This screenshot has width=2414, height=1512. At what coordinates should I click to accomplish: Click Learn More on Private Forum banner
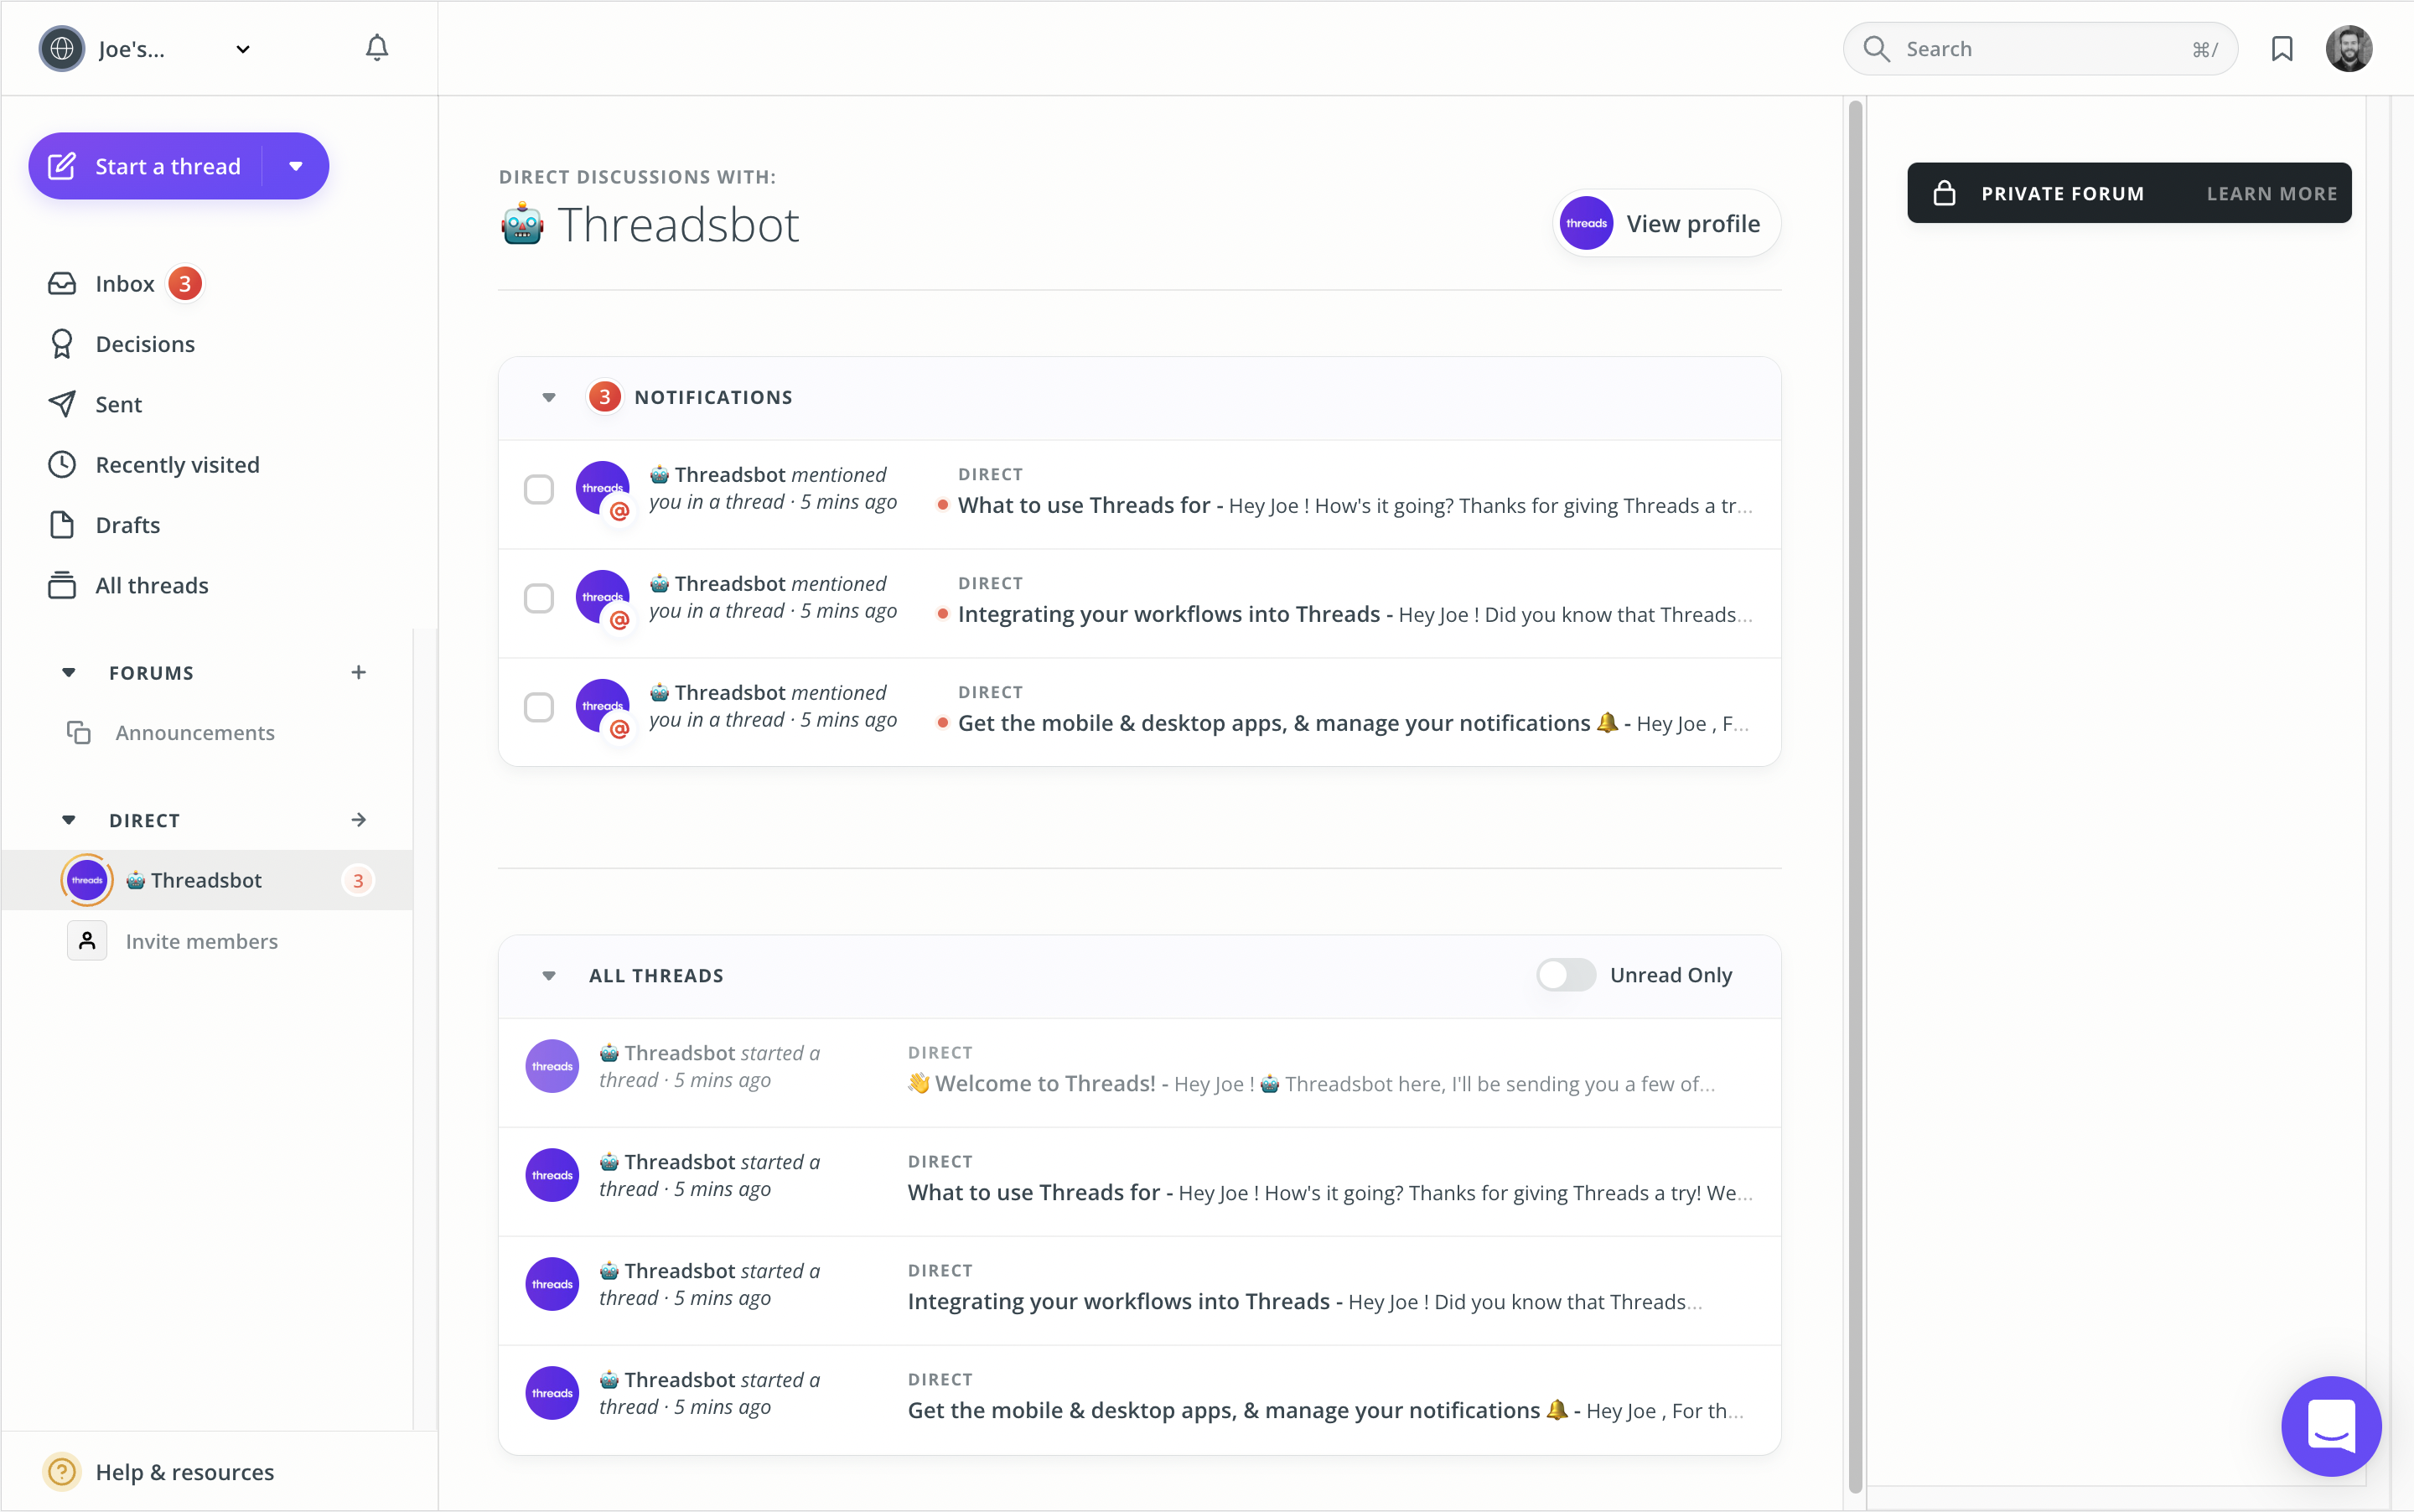click(x=2271, y=194)
